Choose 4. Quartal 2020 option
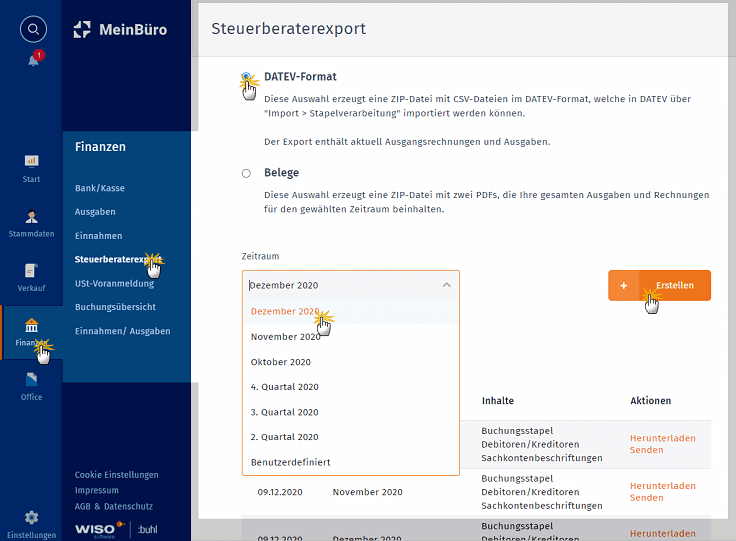Screen dimensions: 736x541 [x=351, y=387]
